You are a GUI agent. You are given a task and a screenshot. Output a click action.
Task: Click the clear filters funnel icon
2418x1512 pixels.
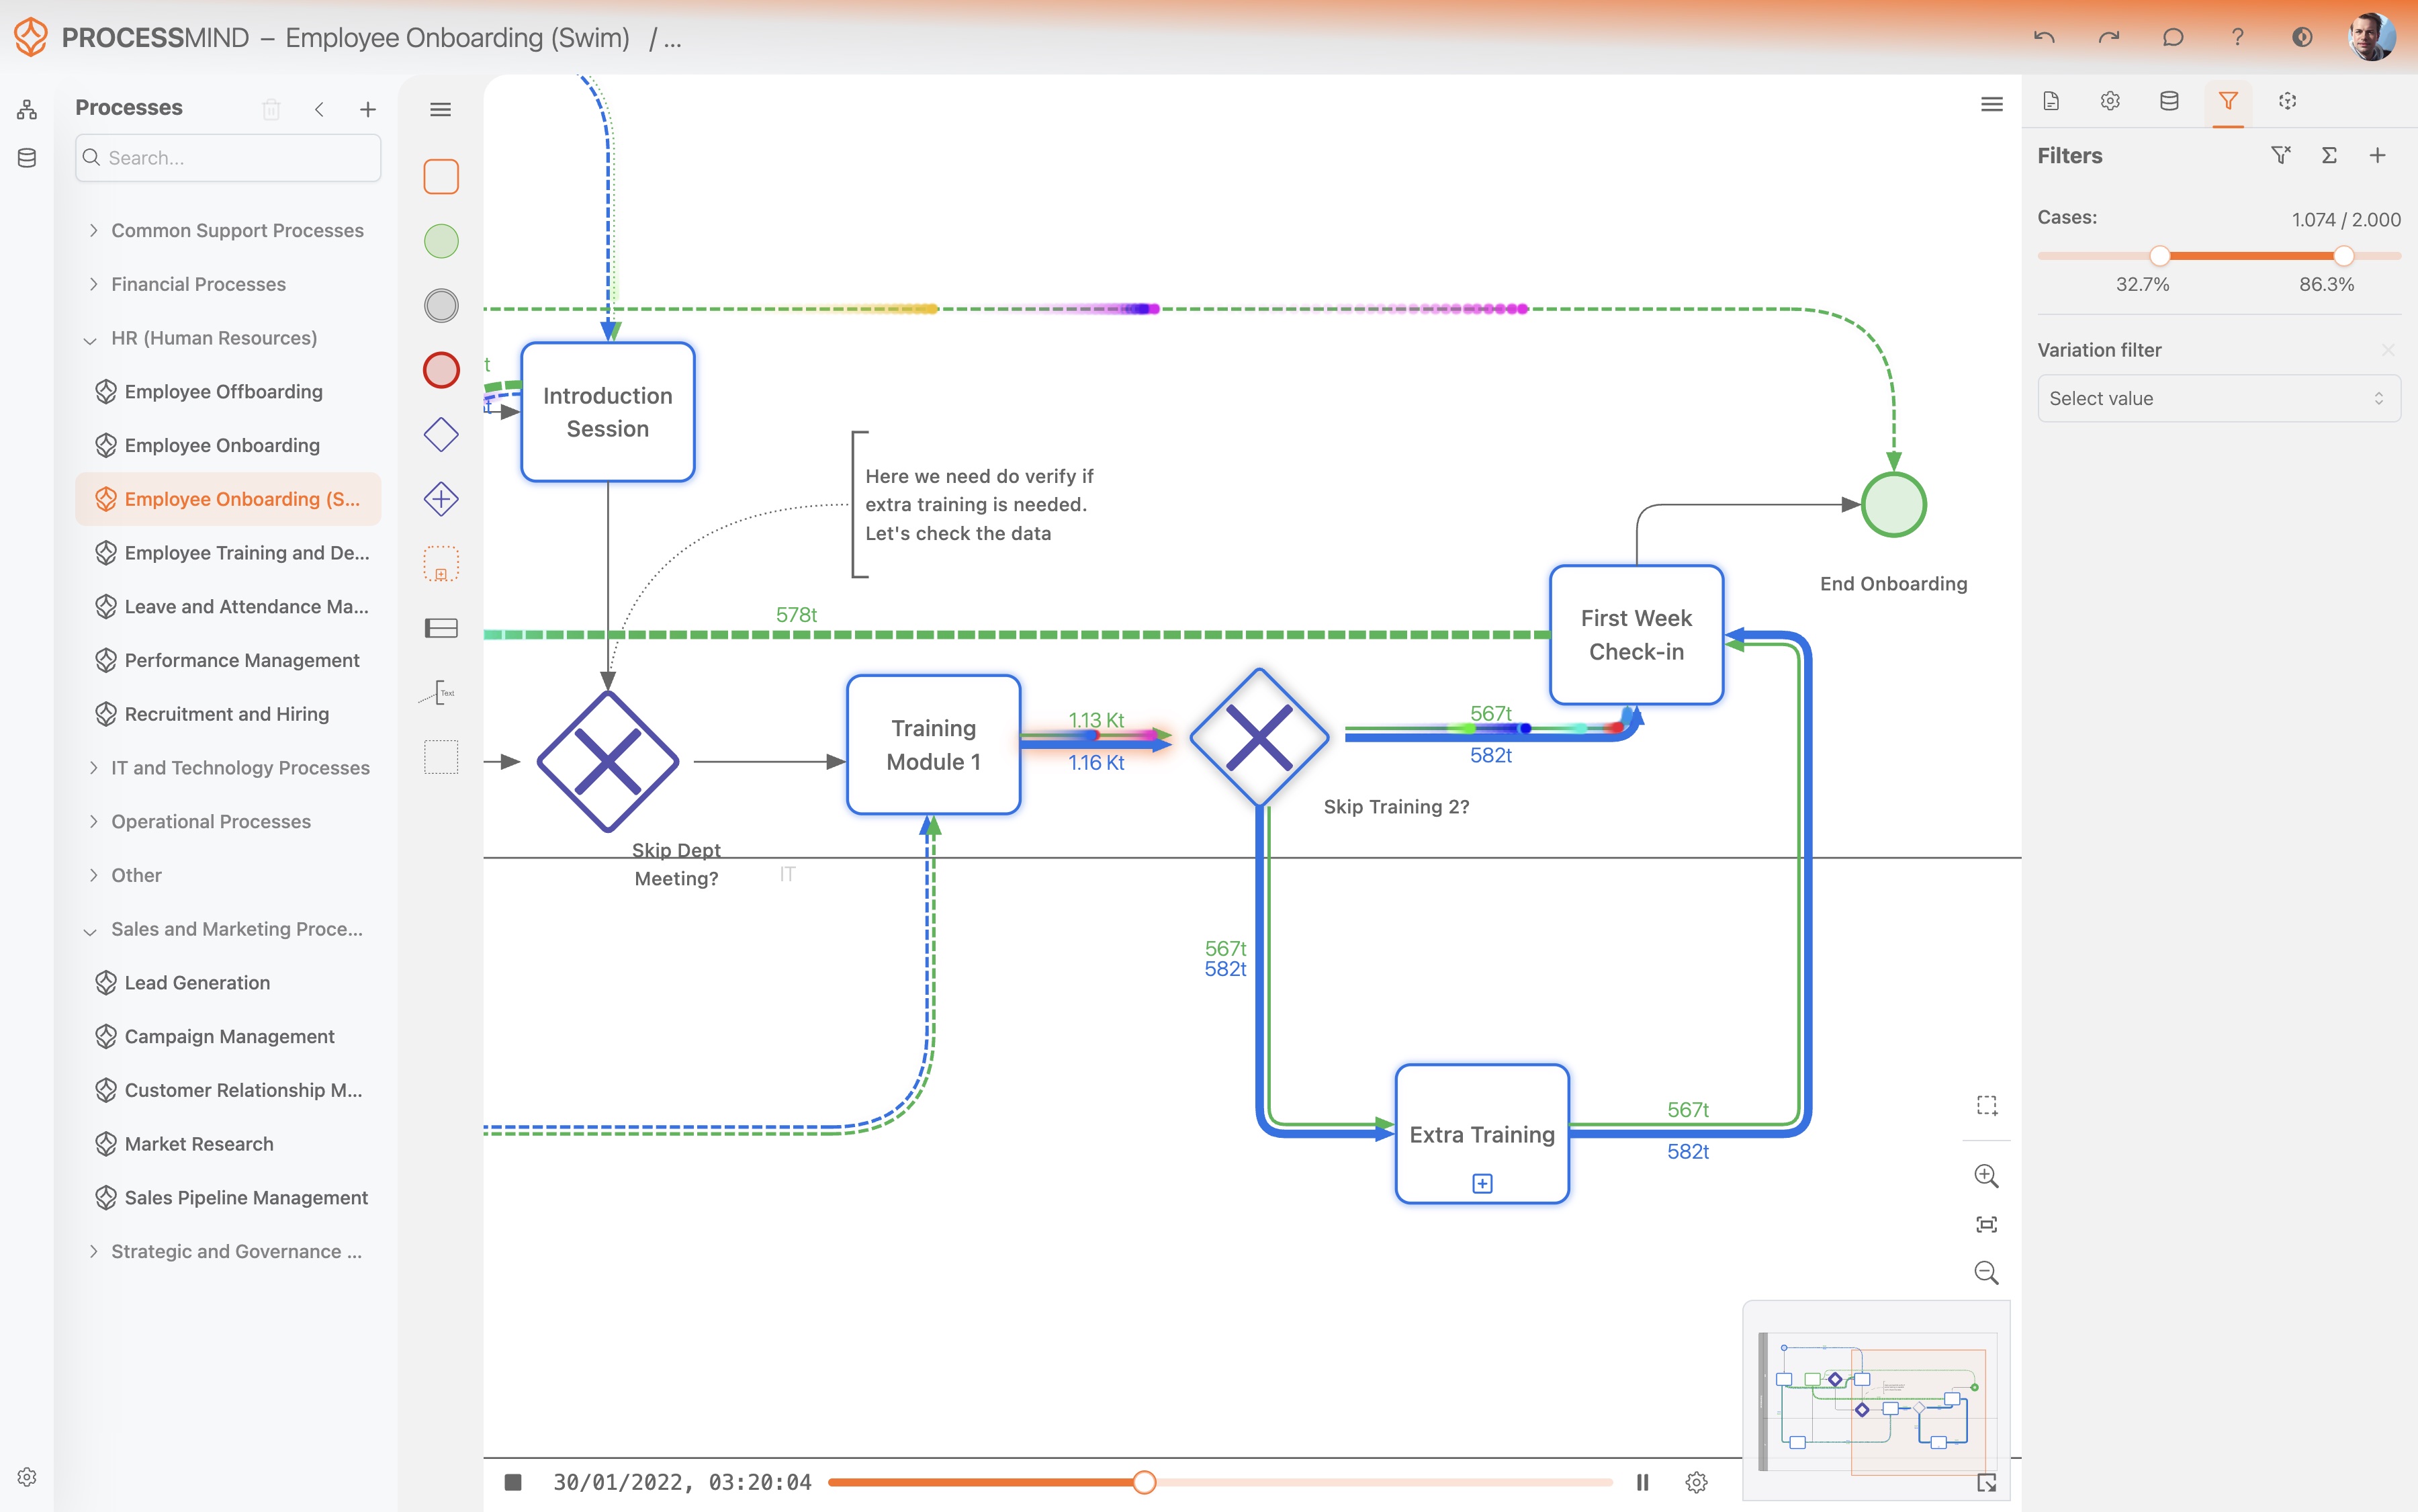(x=2280, y=155)
